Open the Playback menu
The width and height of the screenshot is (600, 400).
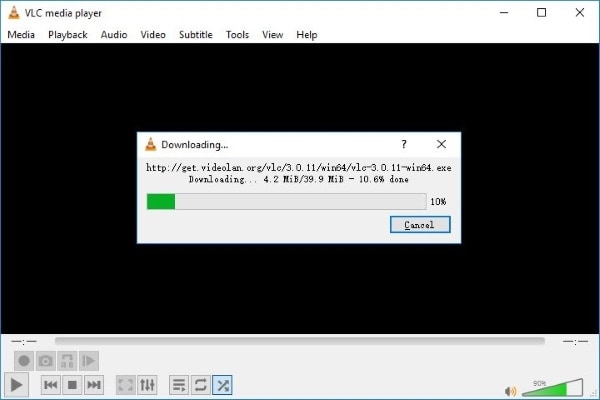(x=68, y=35)
